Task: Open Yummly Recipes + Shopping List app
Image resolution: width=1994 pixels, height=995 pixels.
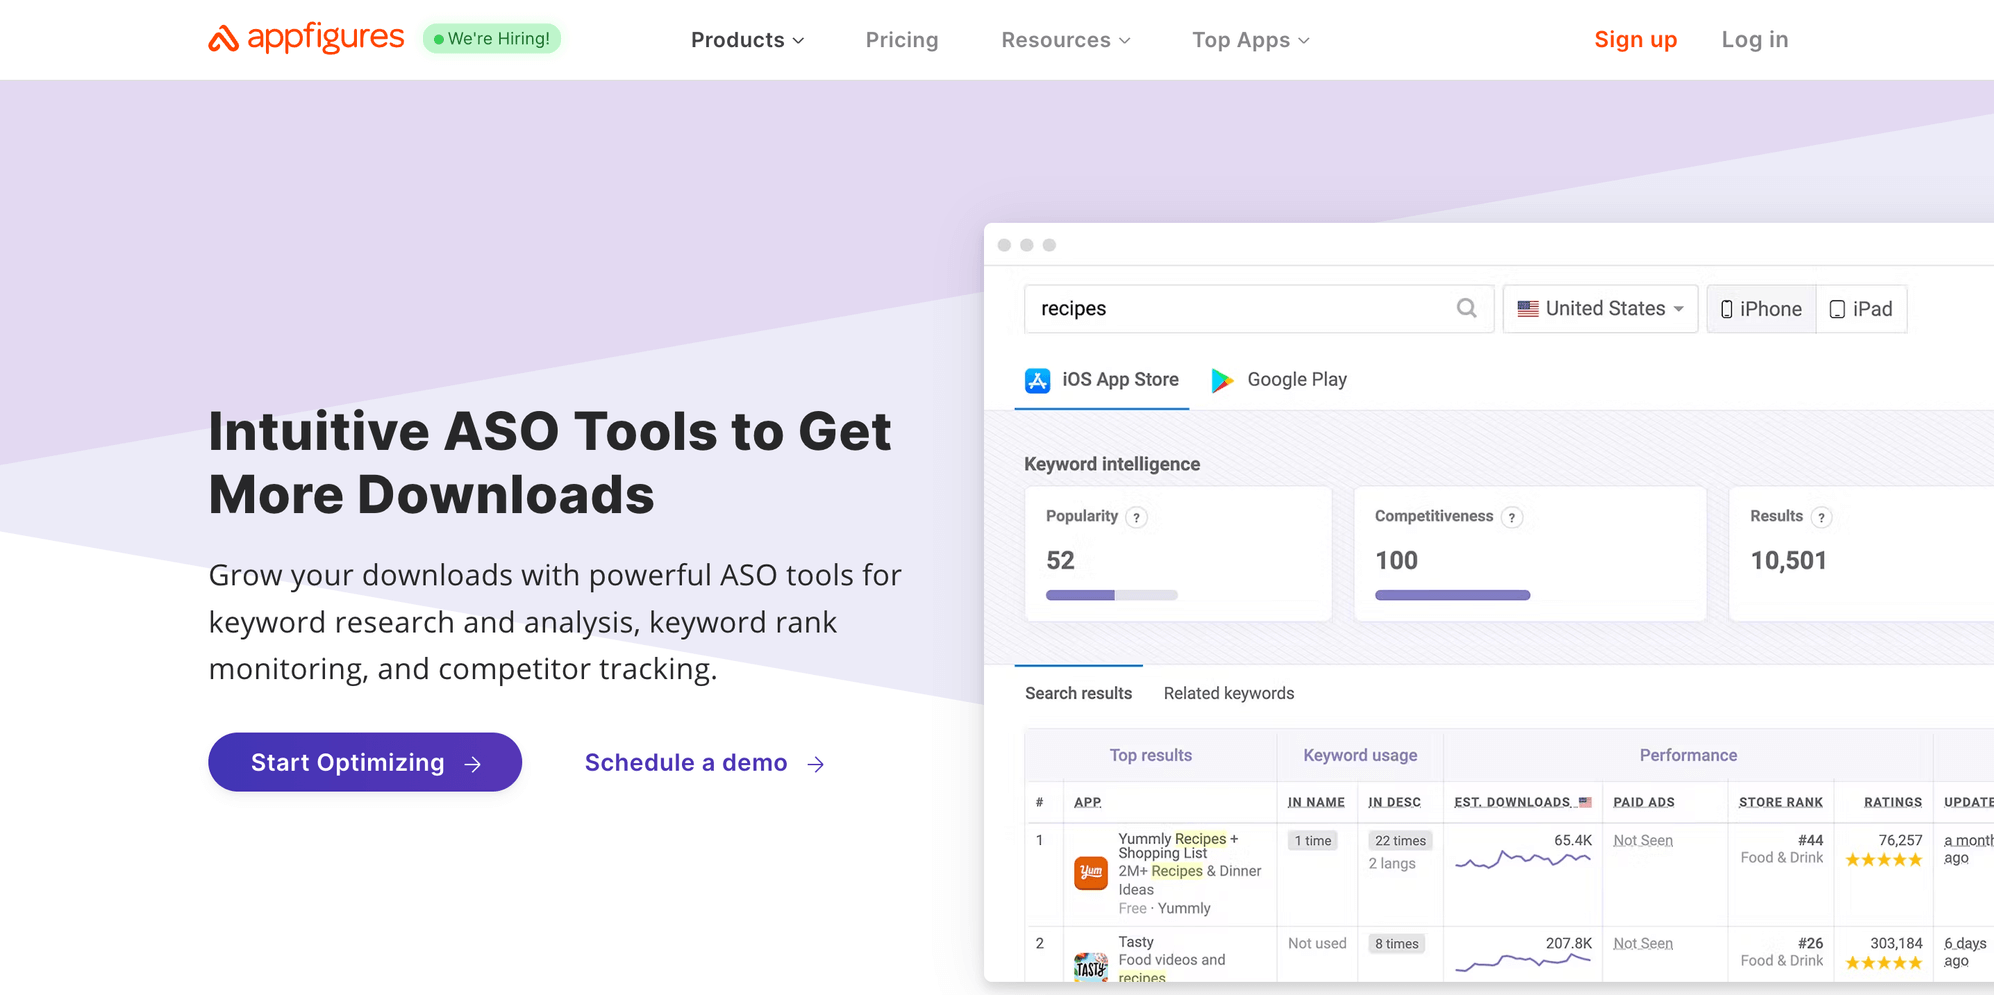Action: tap(1178, 846)
